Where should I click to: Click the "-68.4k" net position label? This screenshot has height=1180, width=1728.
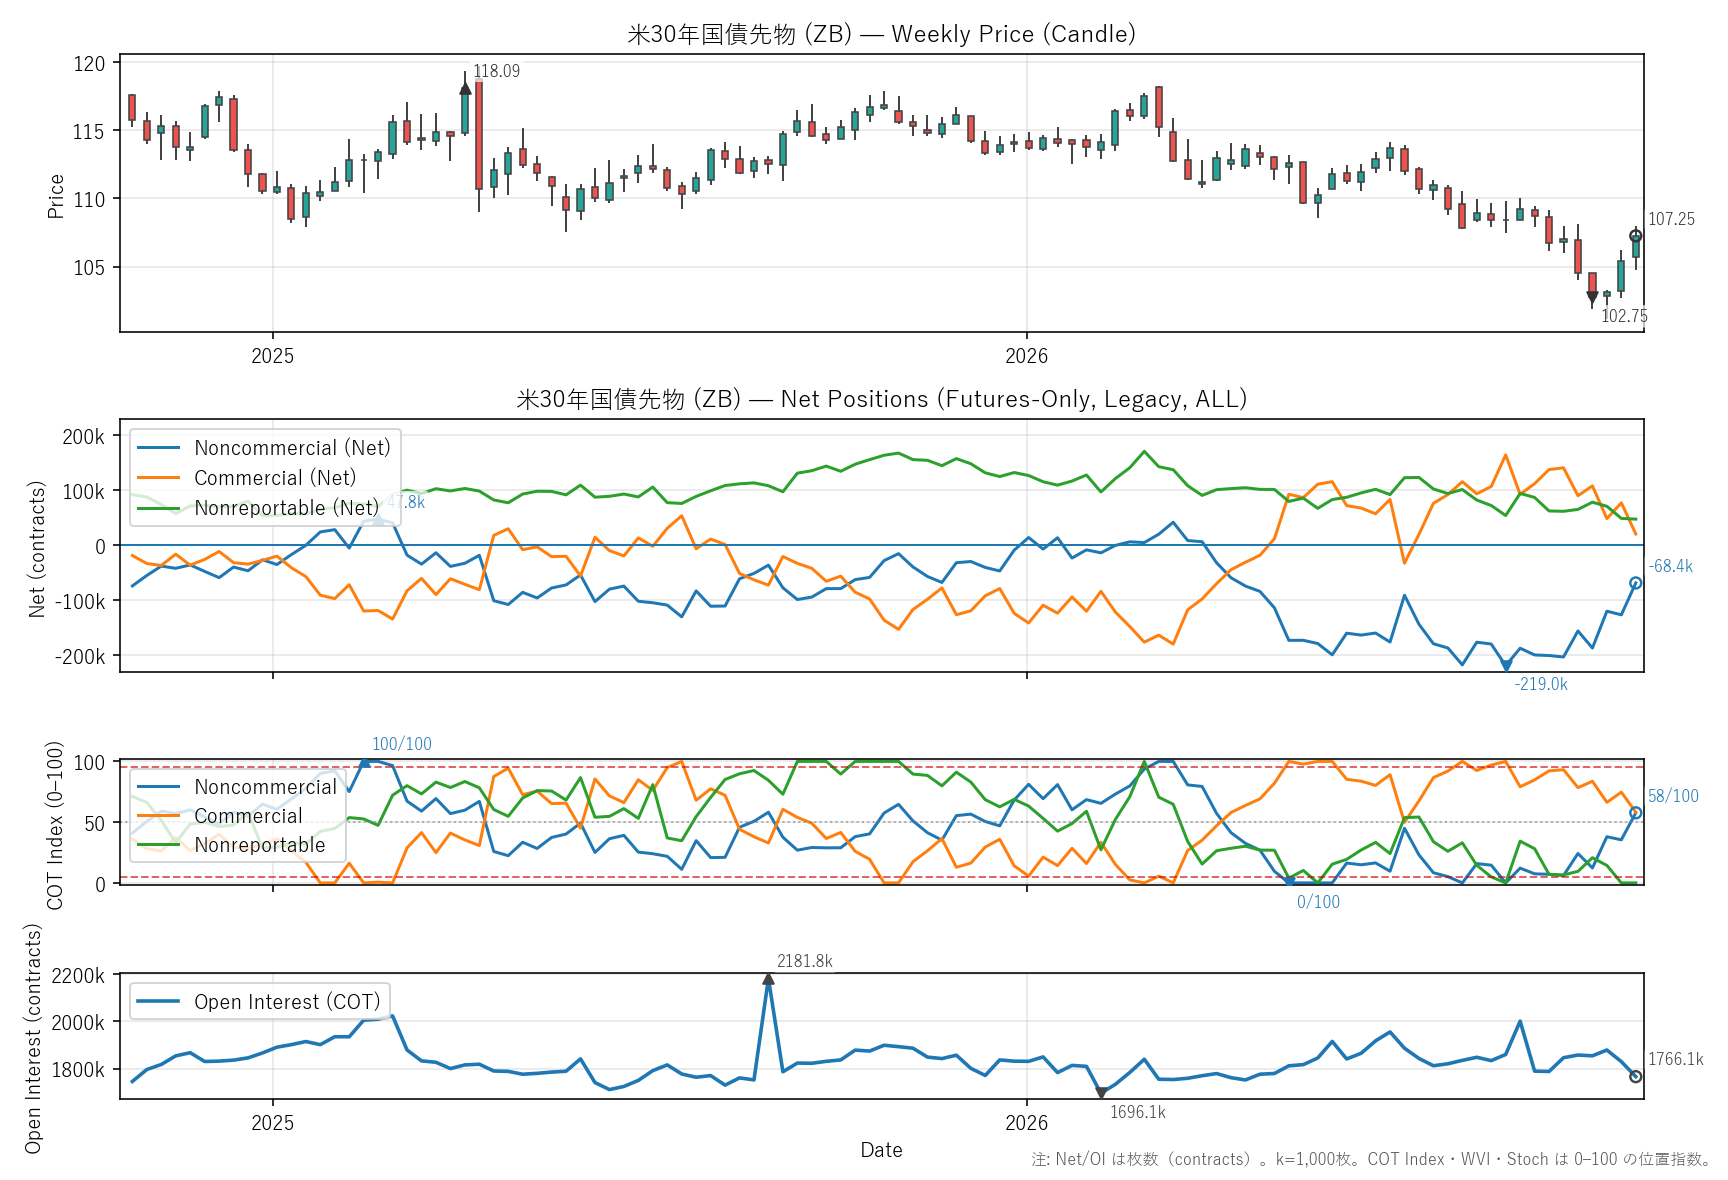(x=1671, y=566)
